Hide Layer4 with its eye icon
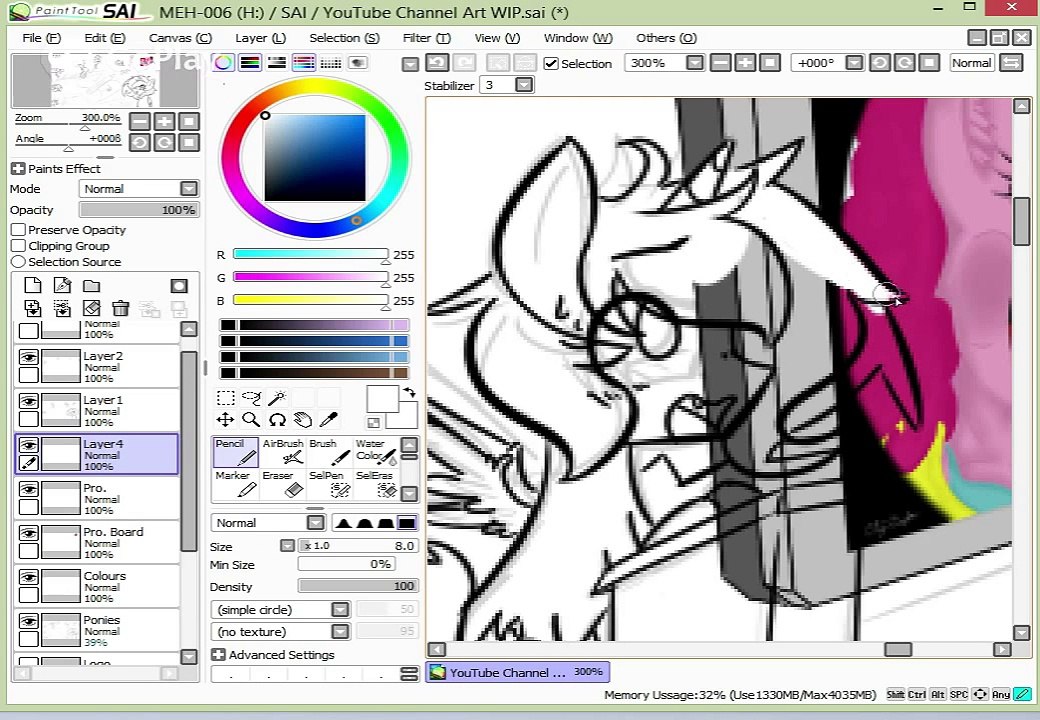This screenshot has height=720, width=1040. point(29,445)
